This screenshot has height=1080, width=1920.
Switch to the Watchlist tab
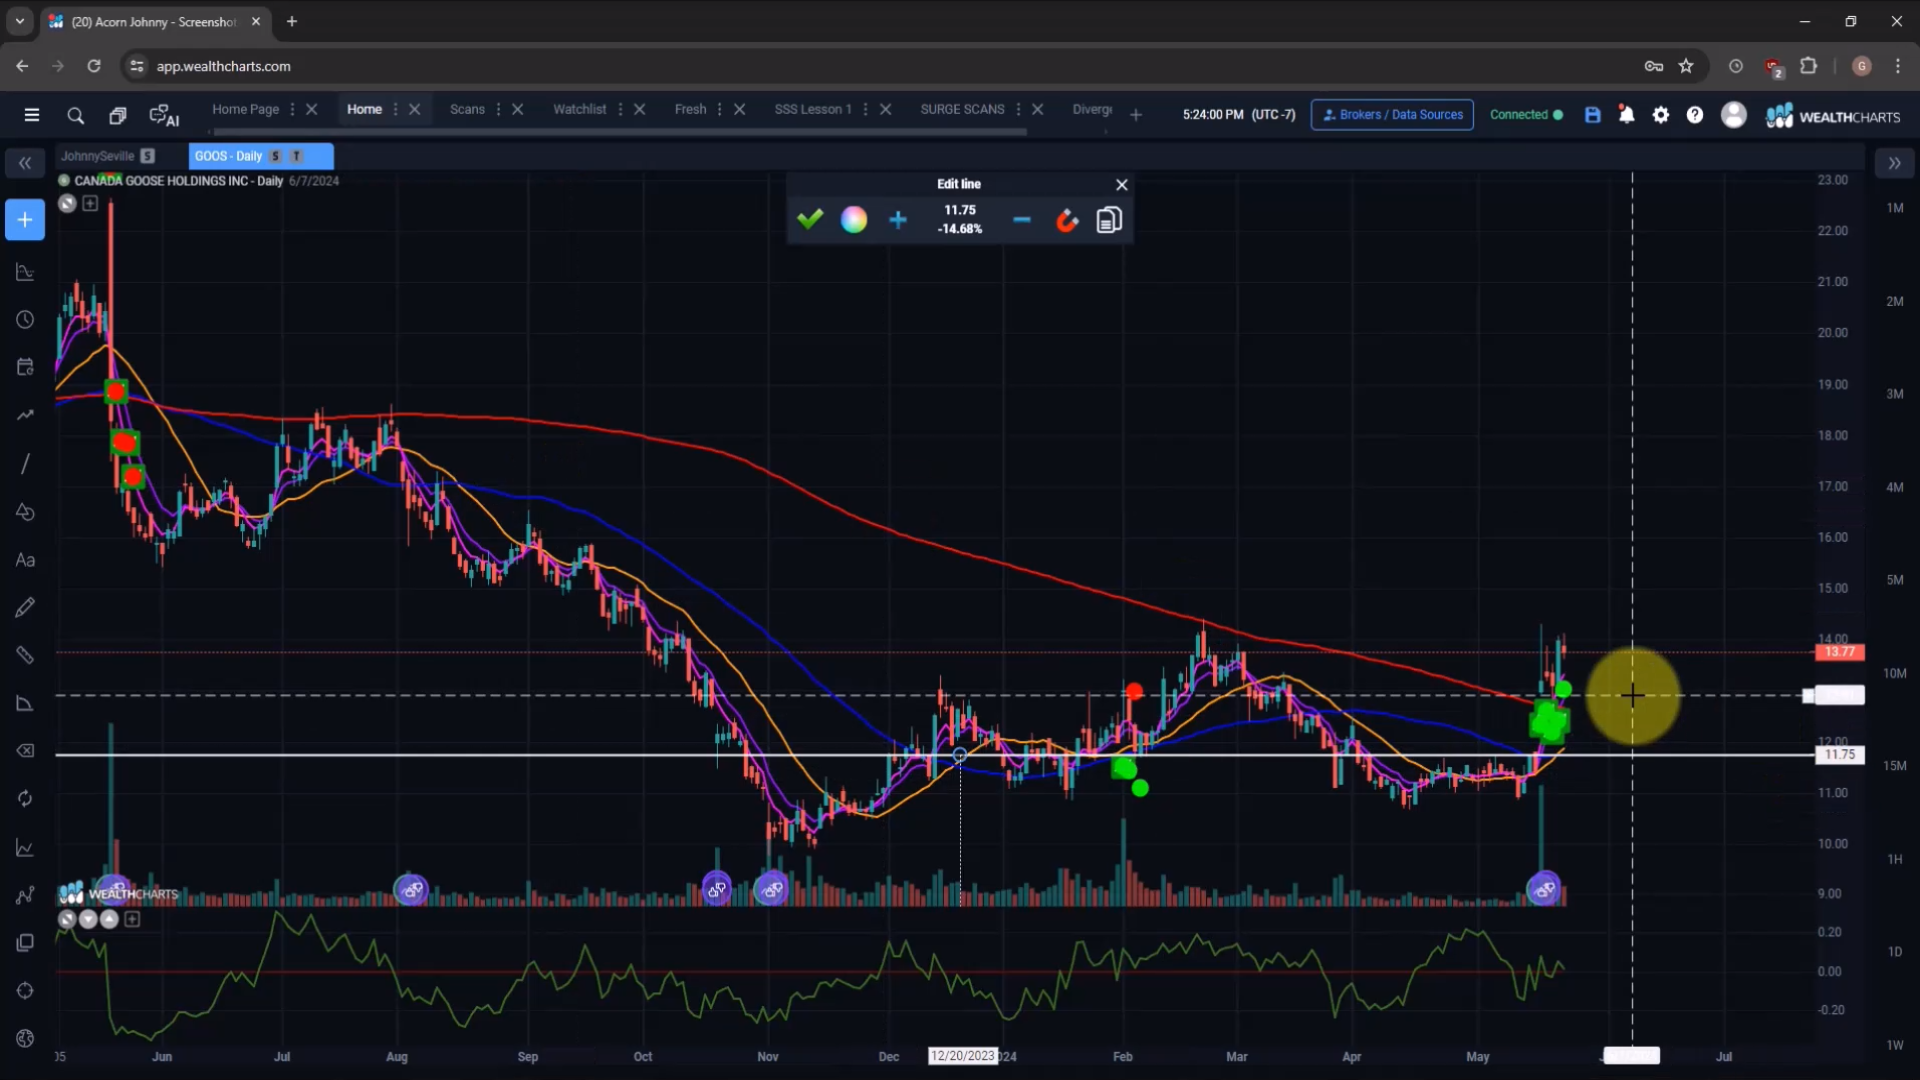coord(580,109)
